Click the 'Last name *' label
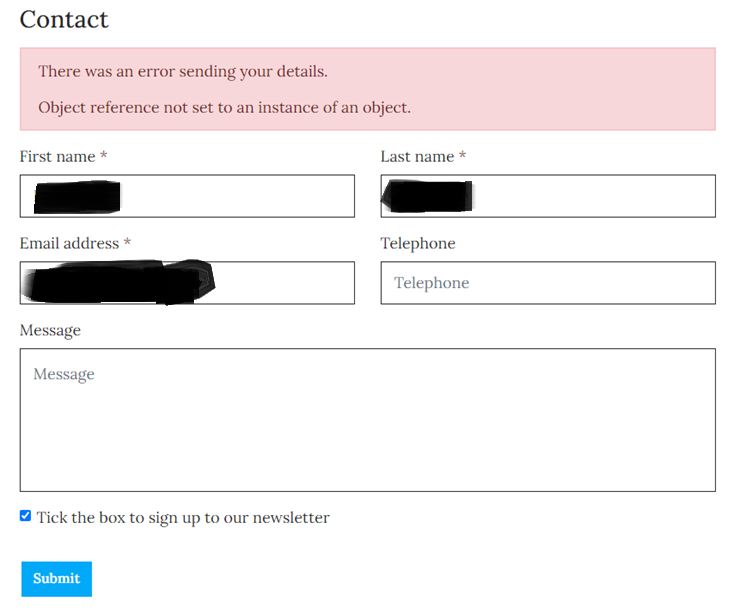Viewport: 752px width, 614px height. click(423, 156)
